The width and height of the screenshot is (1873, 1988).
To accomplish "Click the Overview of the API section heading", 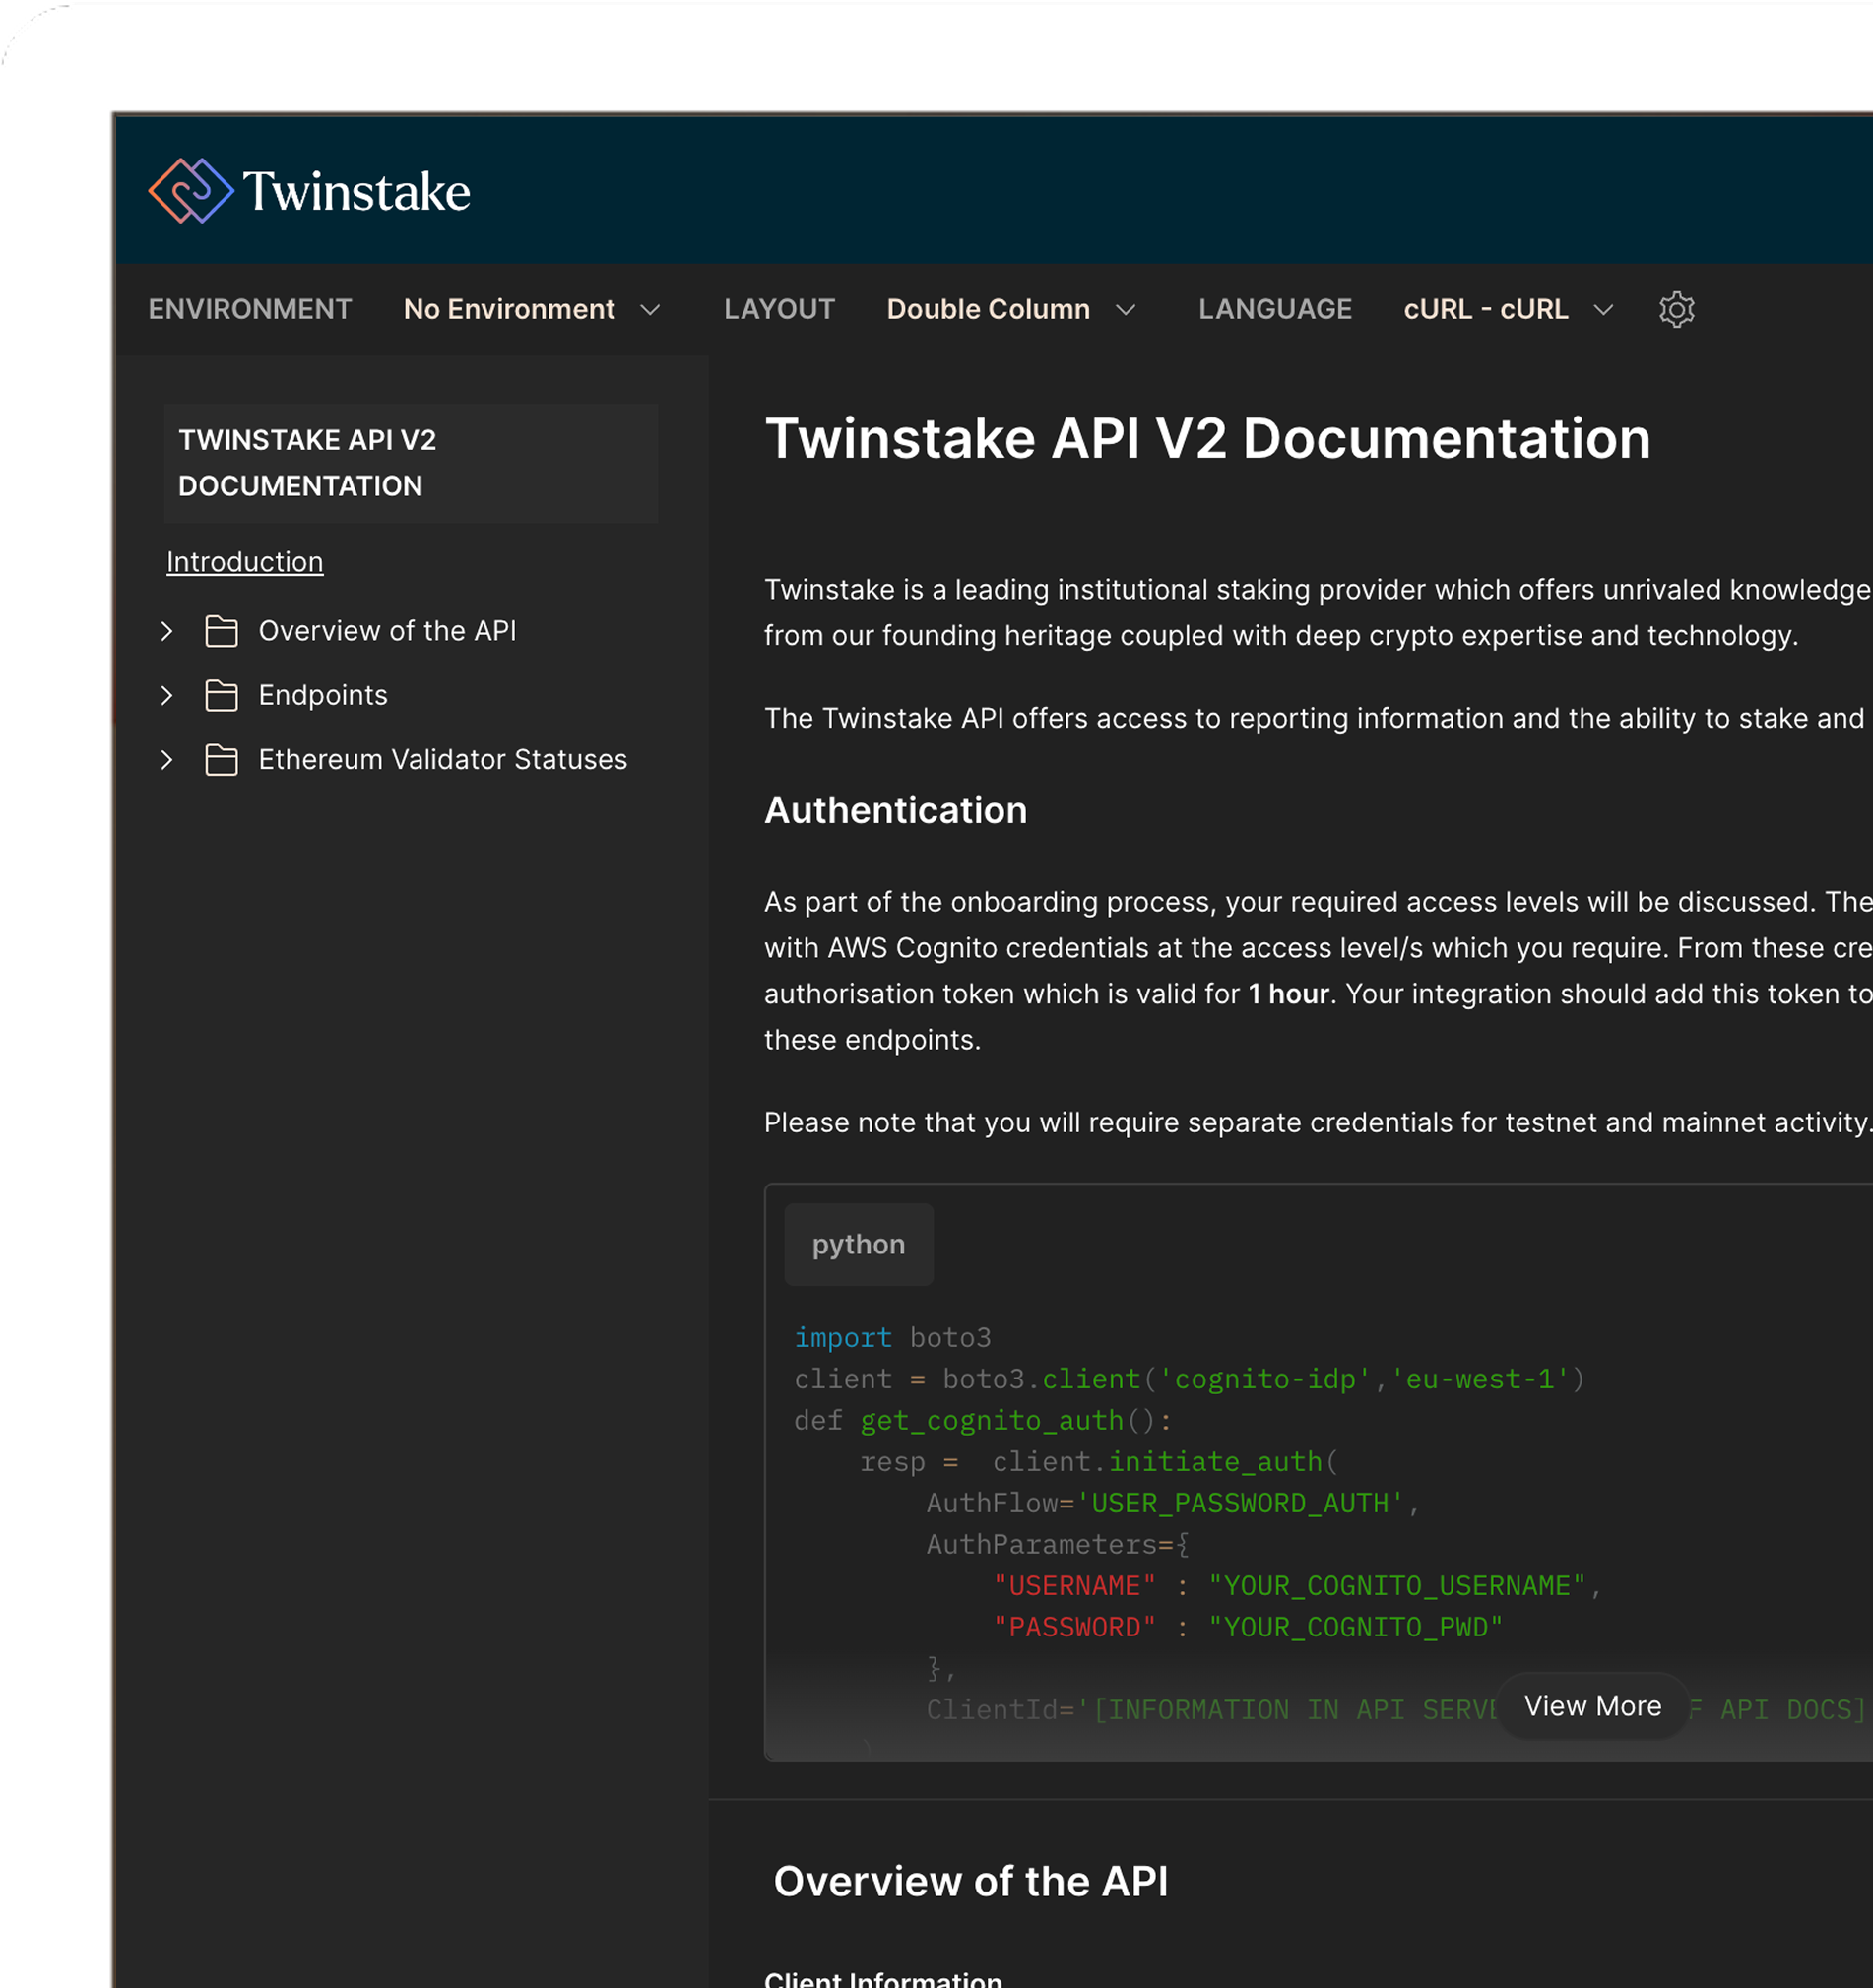I will coord(971,1881).
